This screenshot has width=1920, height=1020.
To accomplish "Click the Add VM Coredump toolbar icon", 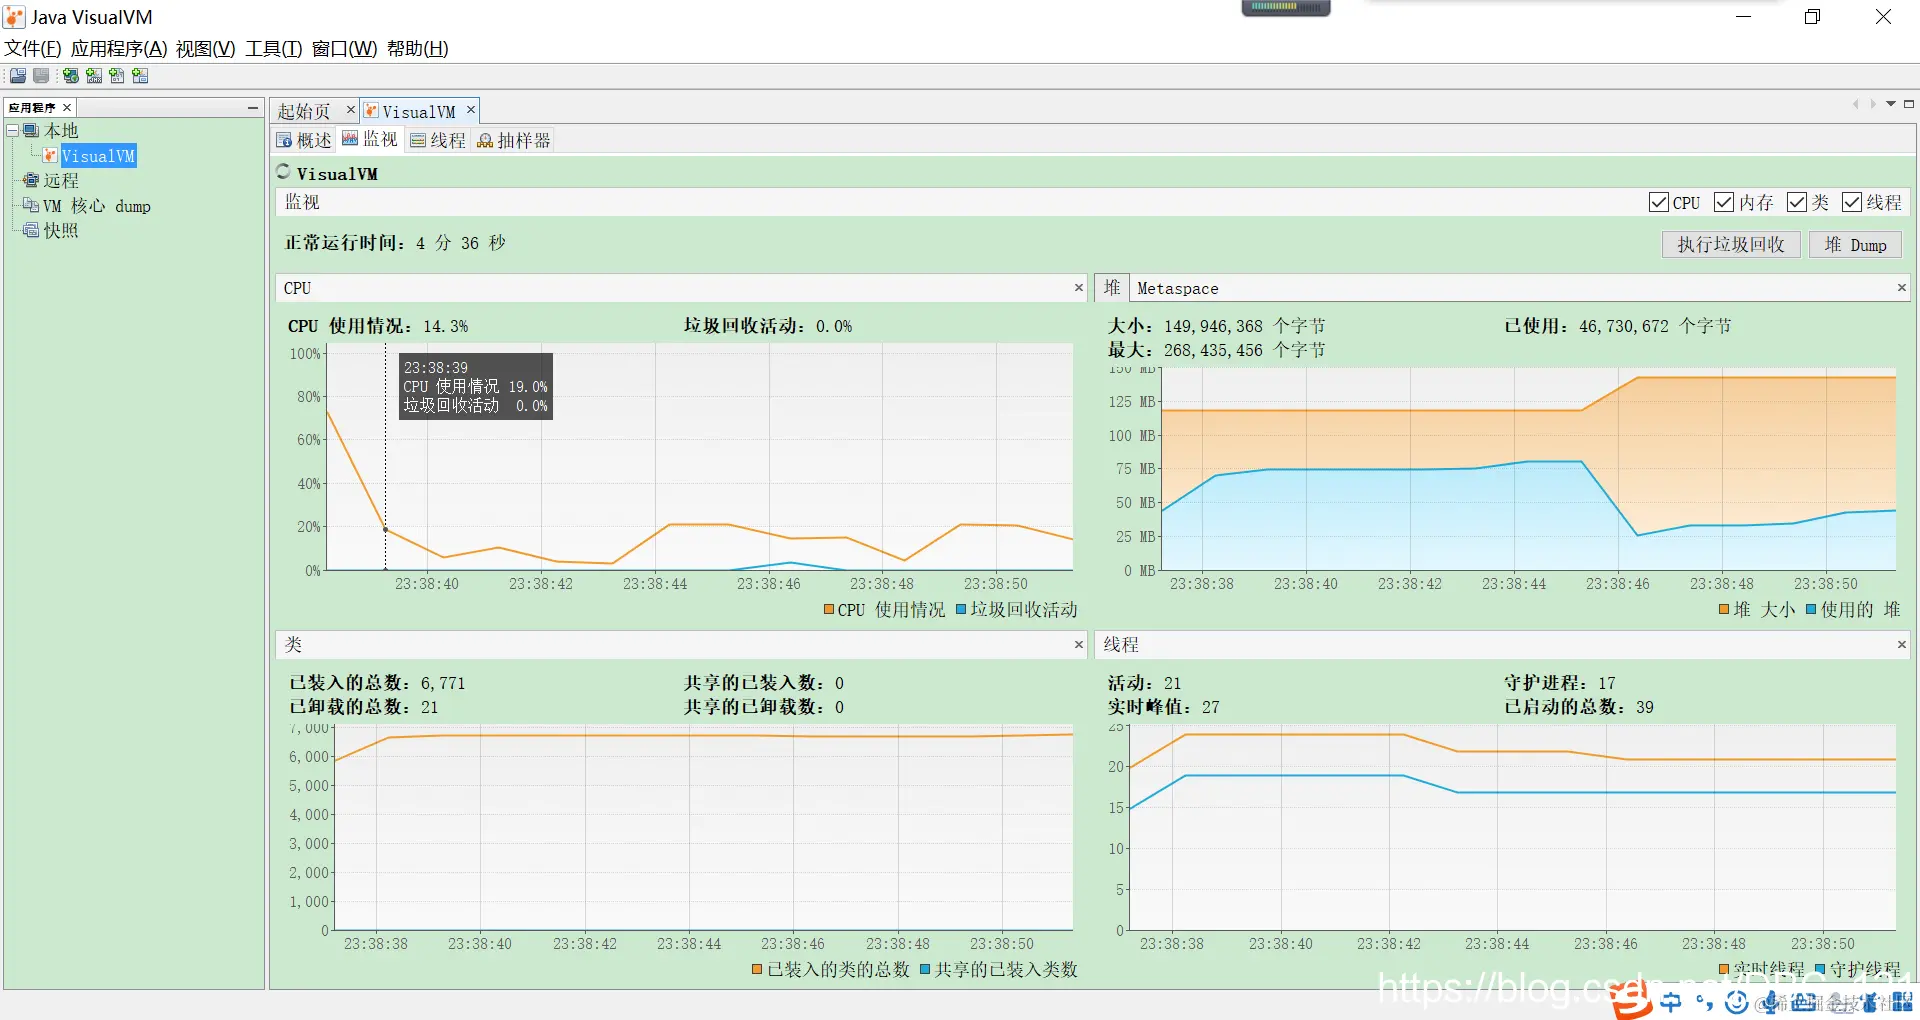I will click(117, 76).
